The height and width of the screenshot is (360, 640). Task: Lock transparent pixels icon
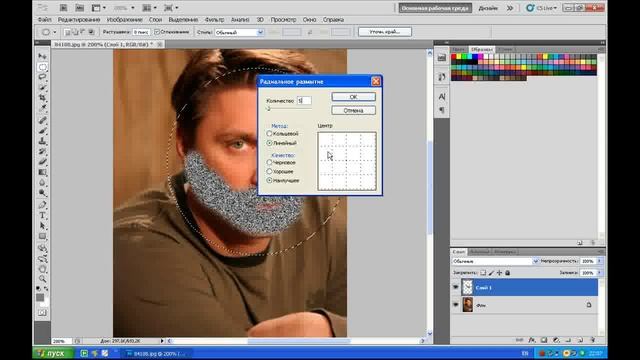tap(483, 273)
